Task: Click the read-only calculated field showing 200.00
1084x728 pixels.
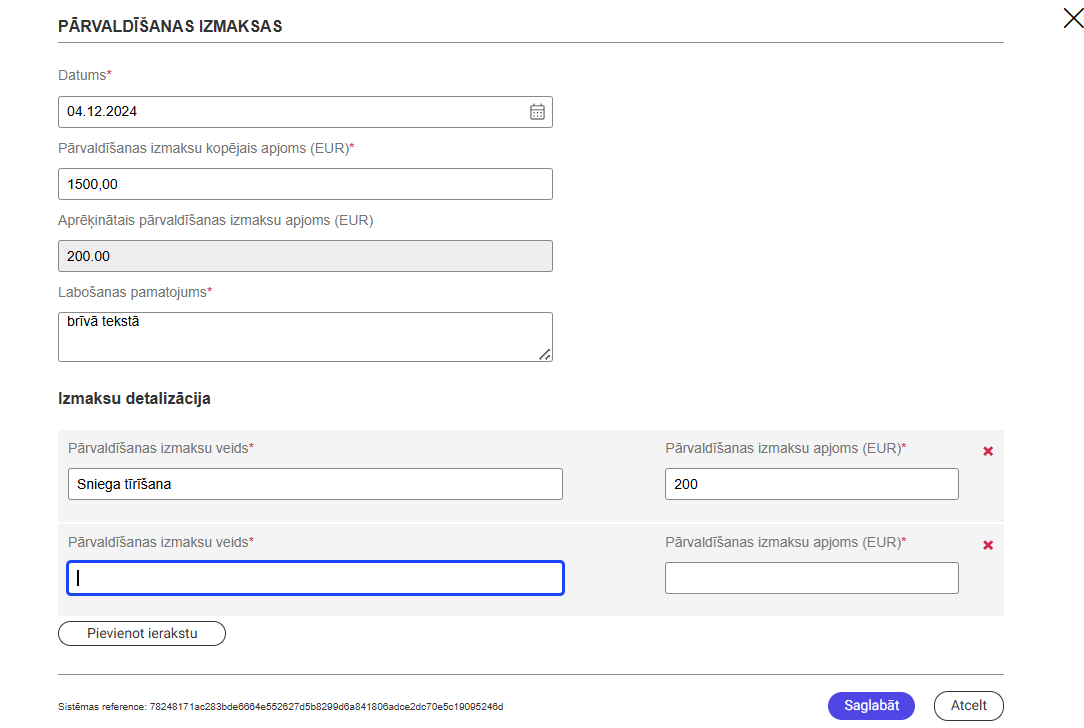Action: coord(305,256)
